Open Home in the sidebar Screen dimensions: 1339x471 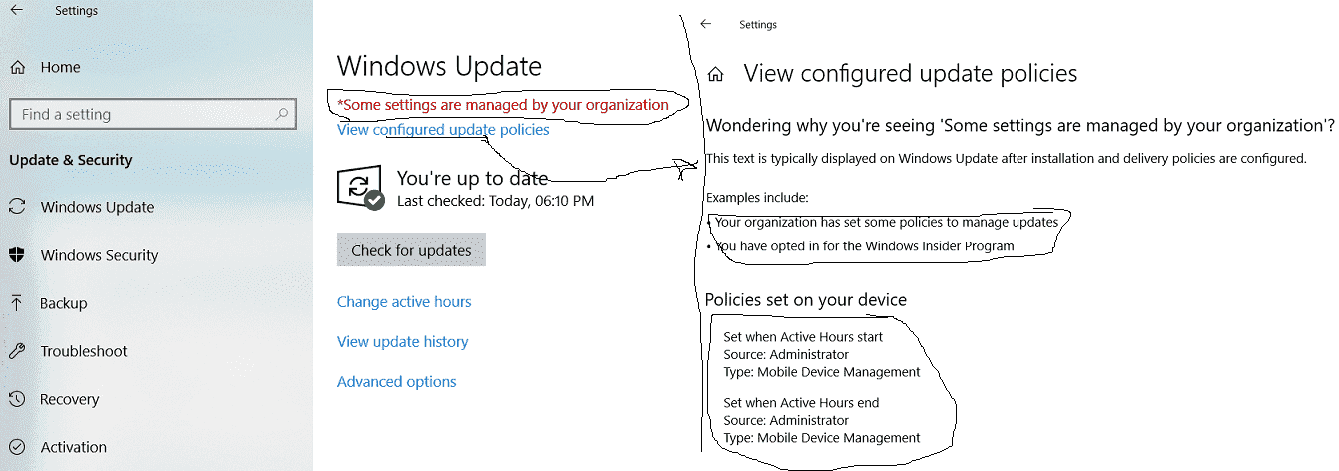[60, 67]
